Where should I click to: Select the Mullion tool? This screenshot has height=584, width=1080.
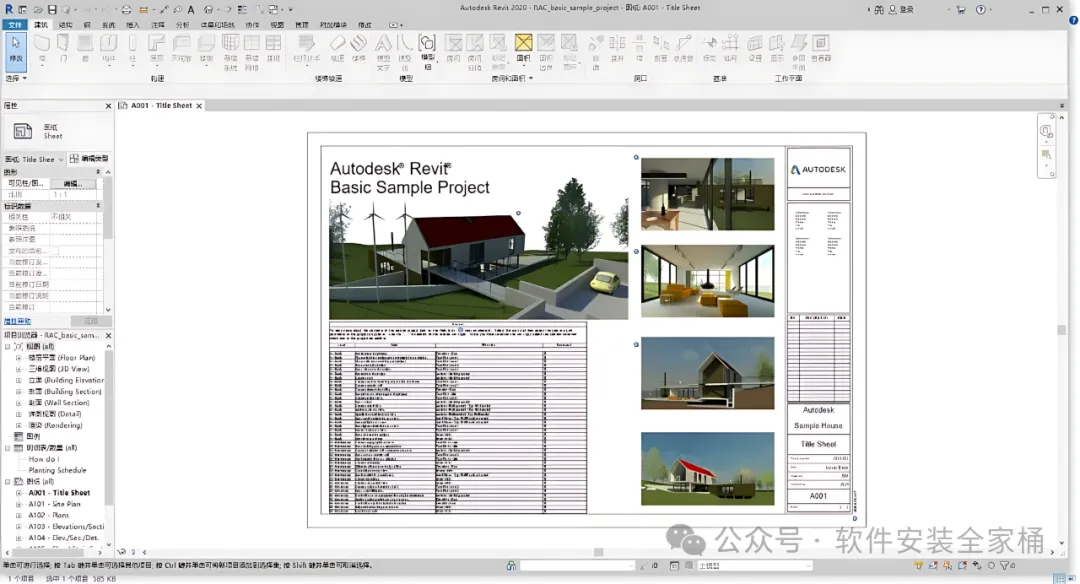coord(273,48)
